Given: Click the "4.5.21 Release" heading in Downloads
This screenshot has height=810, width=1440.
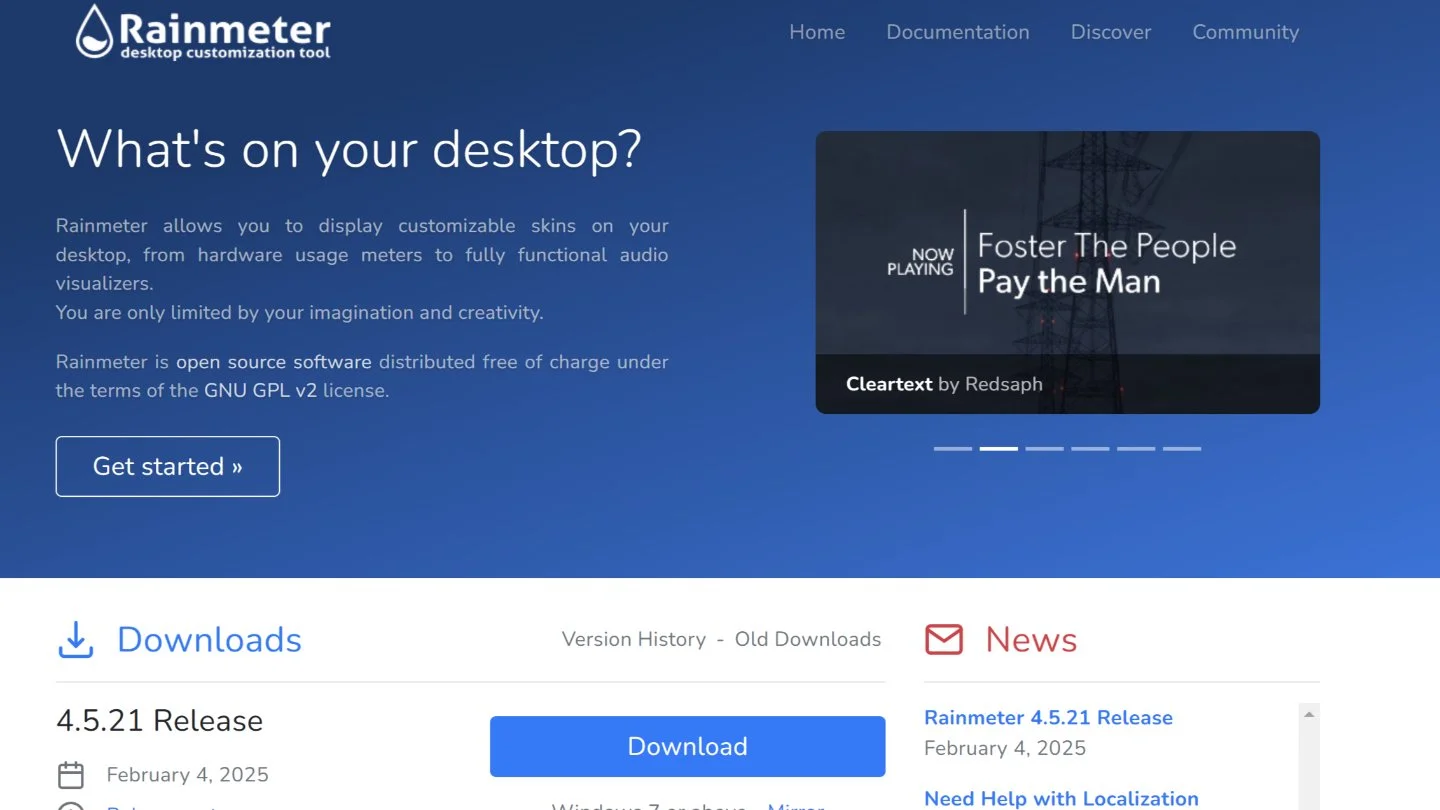Looking at the screenshot, I should tap(160, 721).
